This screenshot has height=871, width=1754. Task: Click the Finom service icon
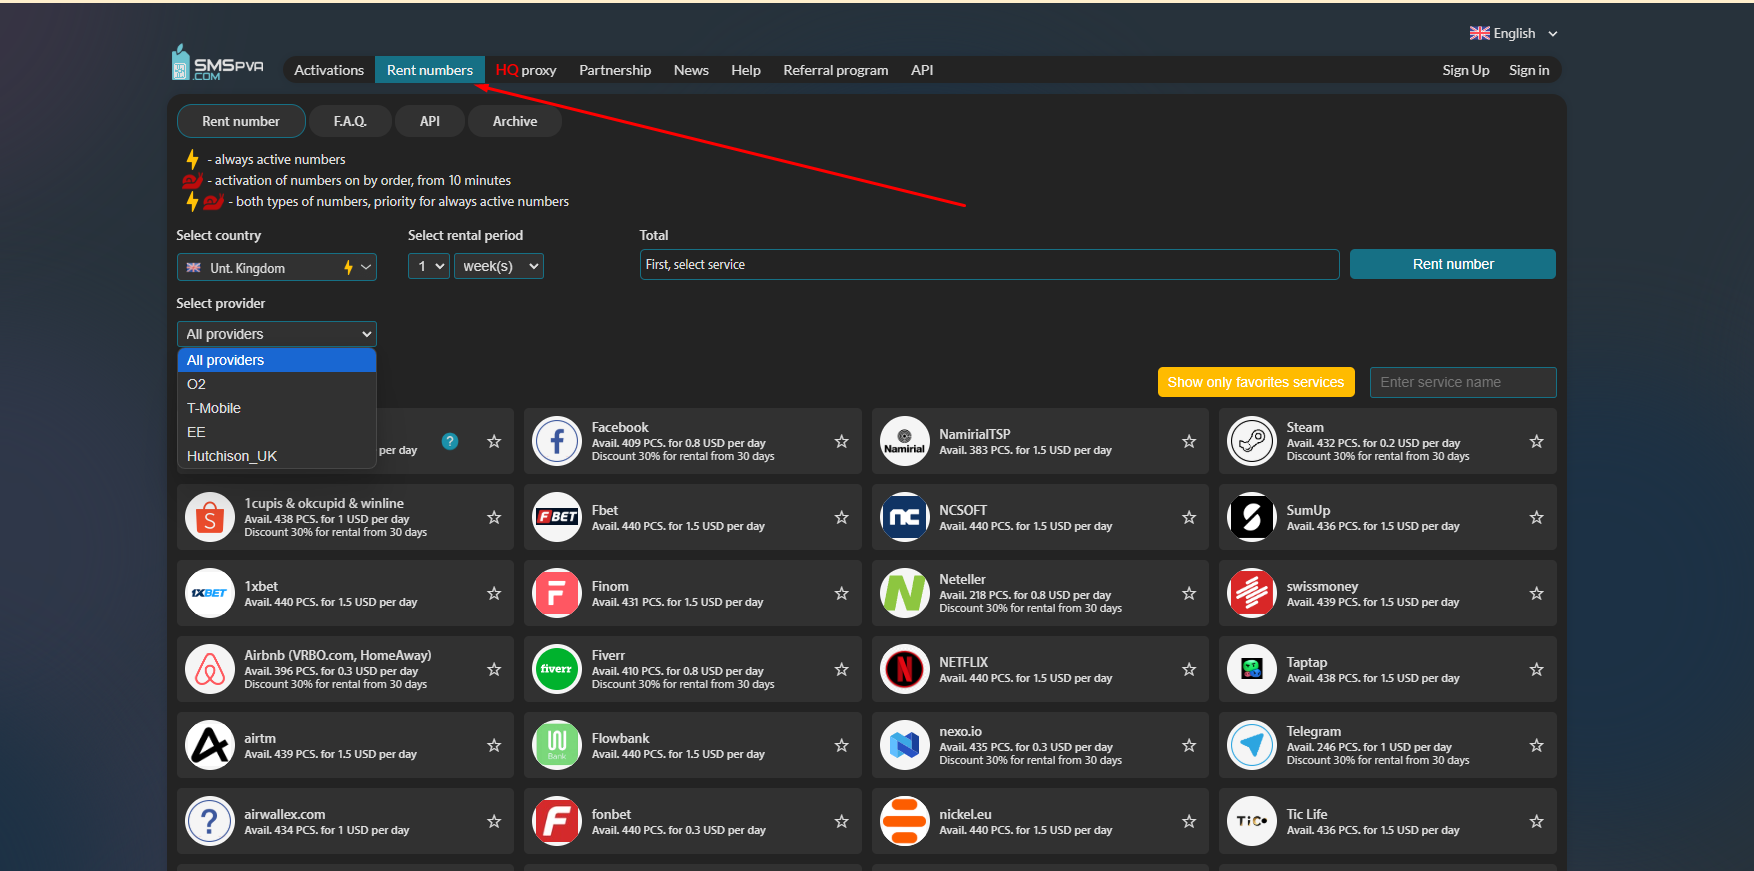click(x=557, y=593)
